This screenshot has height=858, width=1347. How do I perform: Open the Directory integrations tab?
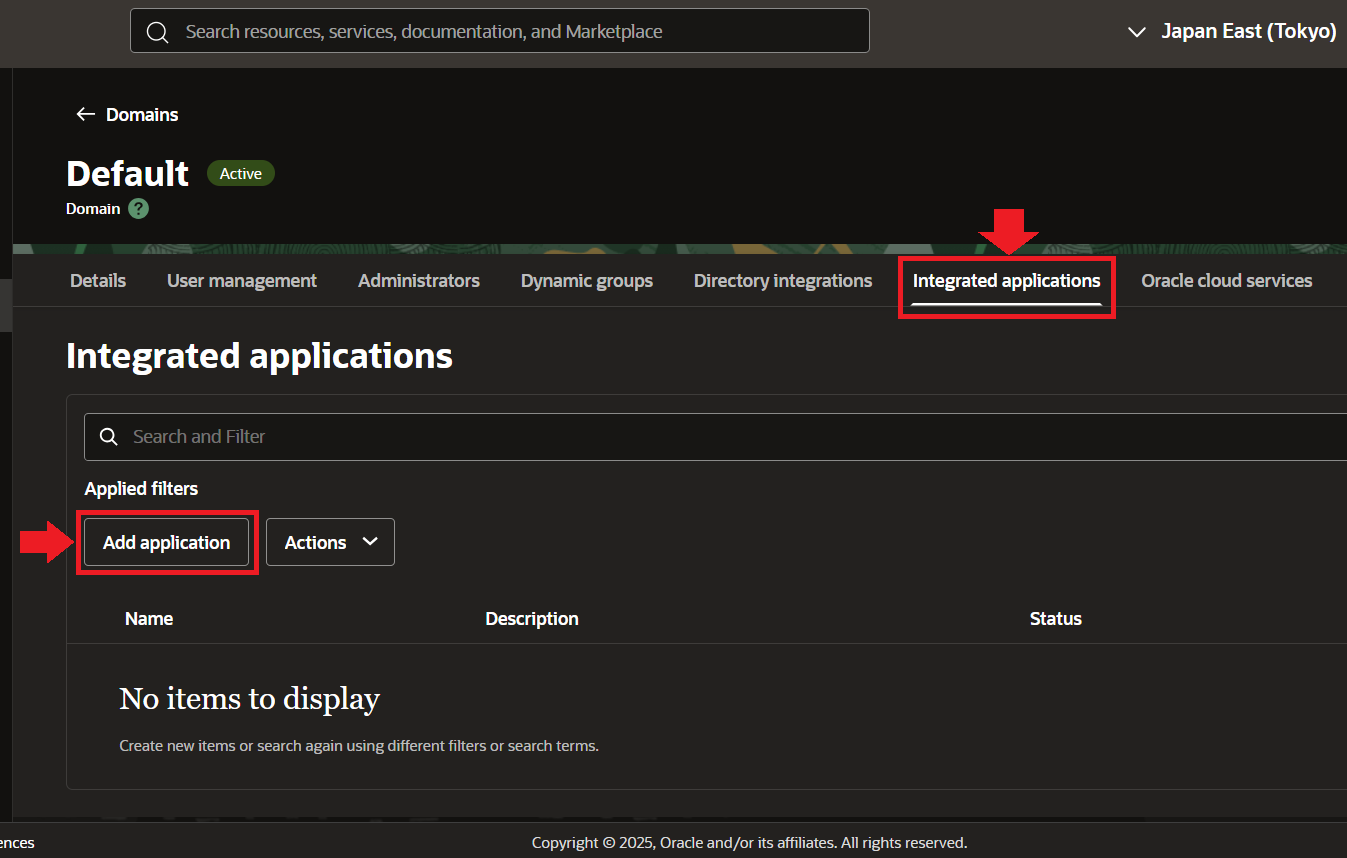pyautogui.click(x=782, y=281)
